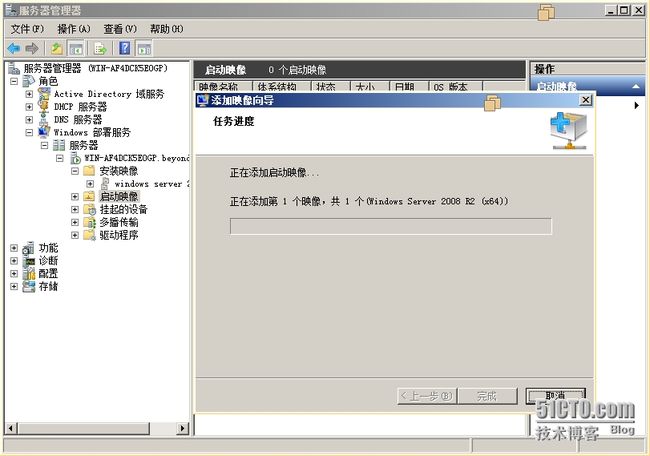The width and height of the screenshot is (650, 456).
Task: Sort by the 映像名称 column header
Action: pyautogui.click(x=223, y=87)
